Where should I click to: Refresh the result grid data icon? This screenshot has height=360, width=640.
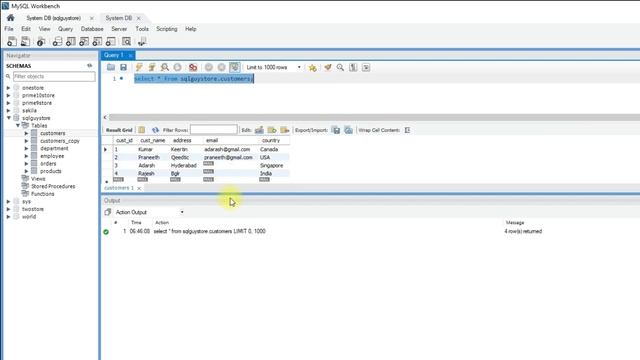155,130
